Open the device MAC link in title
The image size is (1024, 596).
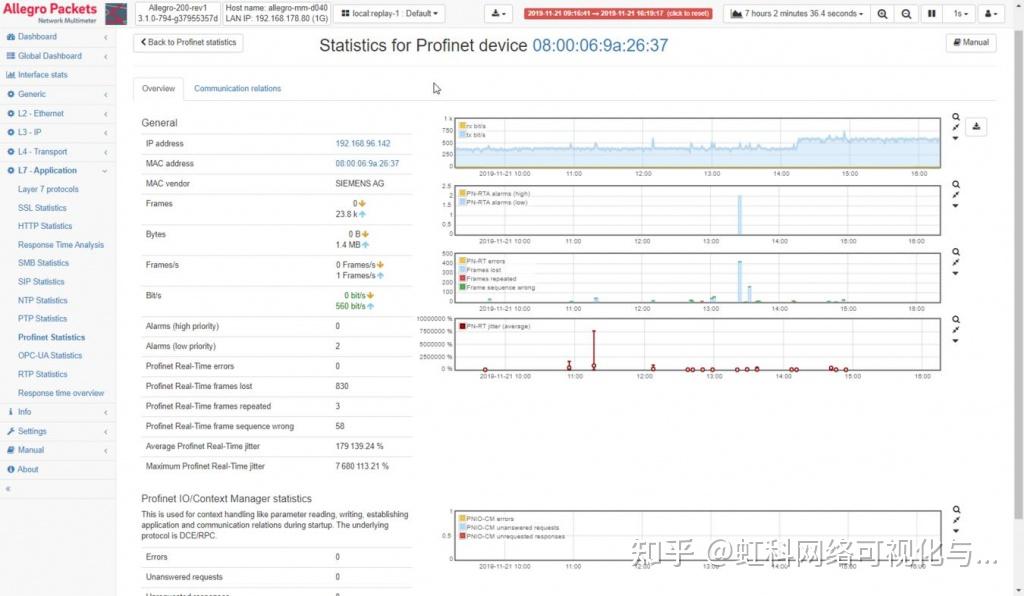tap(600, 45)
